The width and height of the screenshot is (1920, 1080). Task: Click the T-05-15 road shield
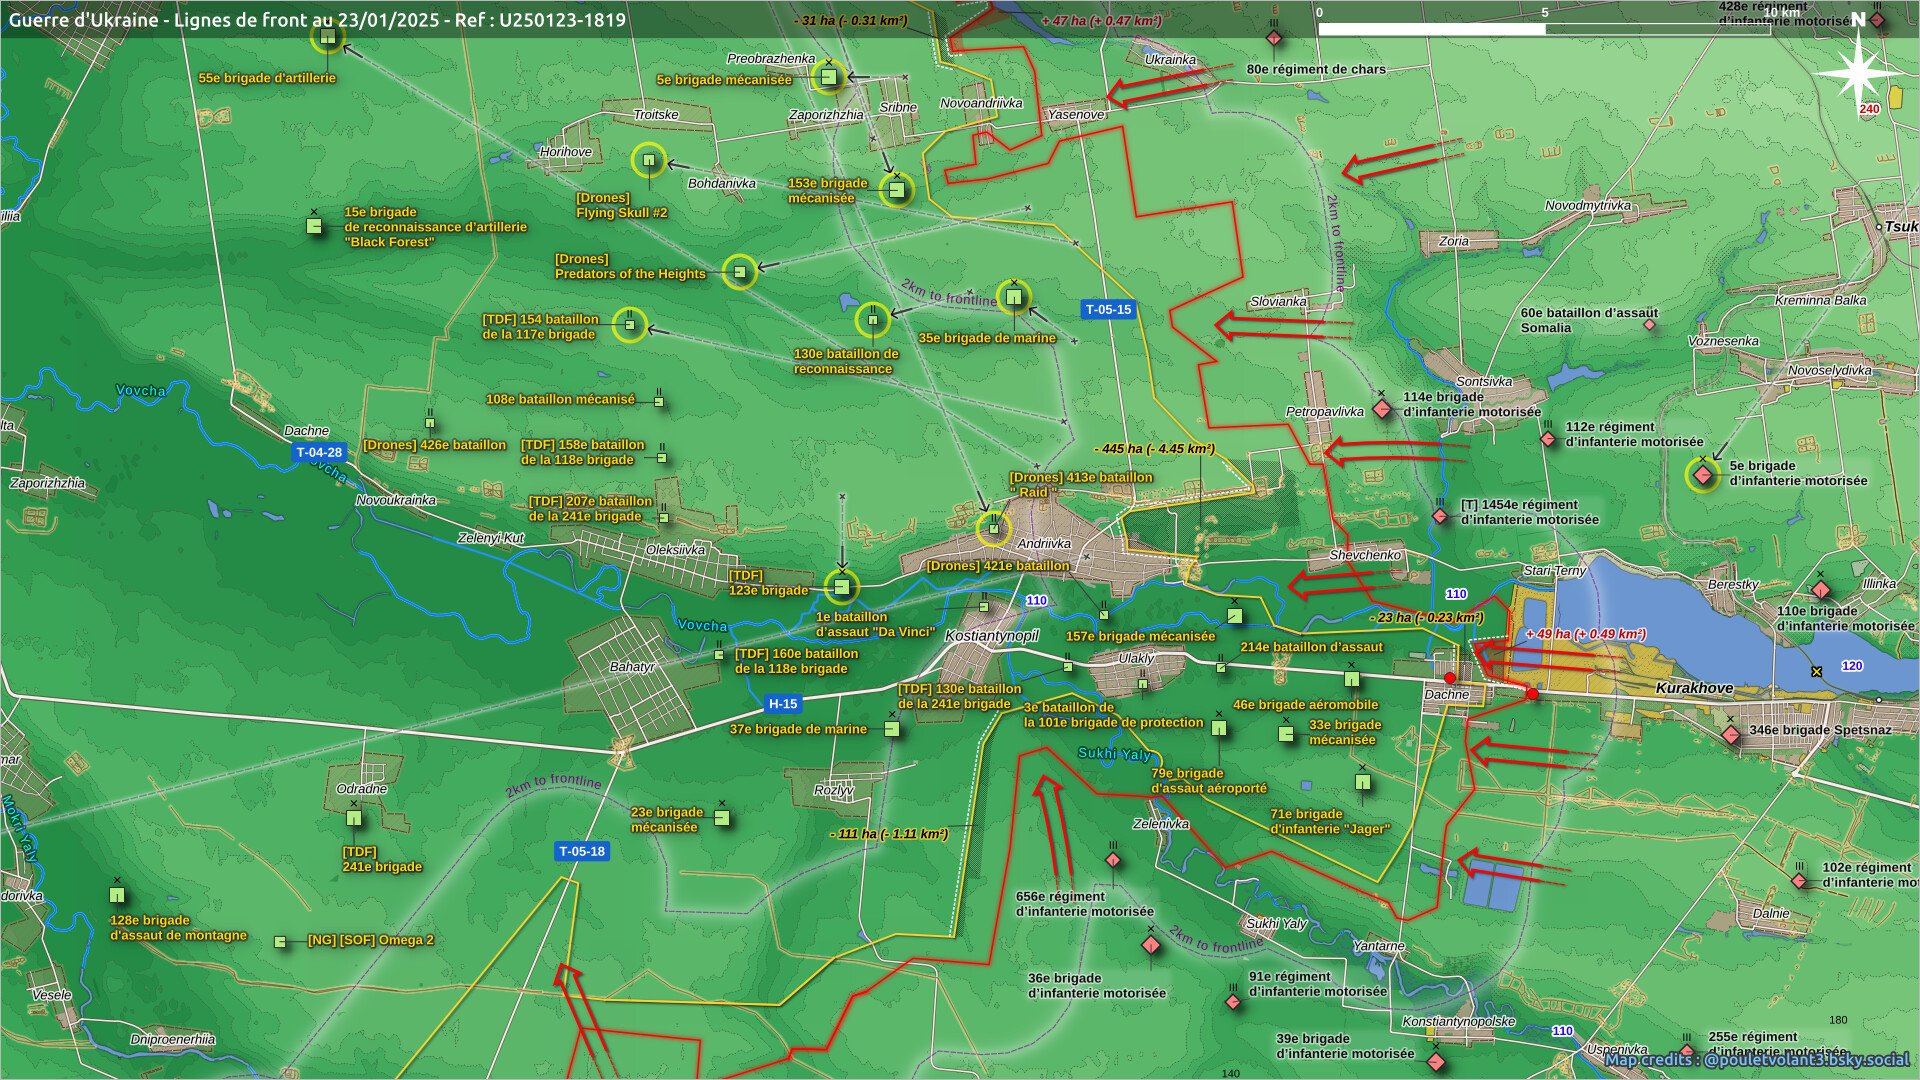(1108, 310)
